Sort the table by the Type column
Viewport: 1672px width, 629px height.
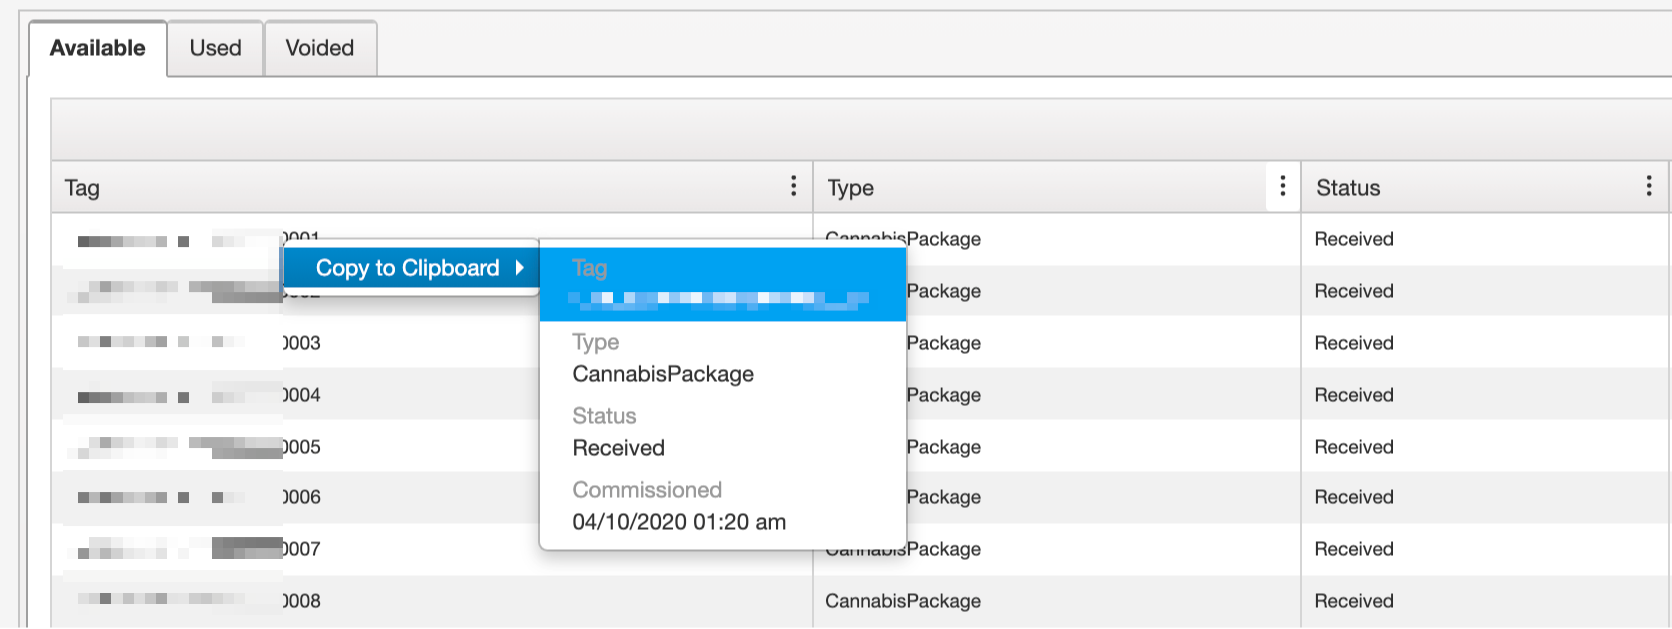coord(849,187)
